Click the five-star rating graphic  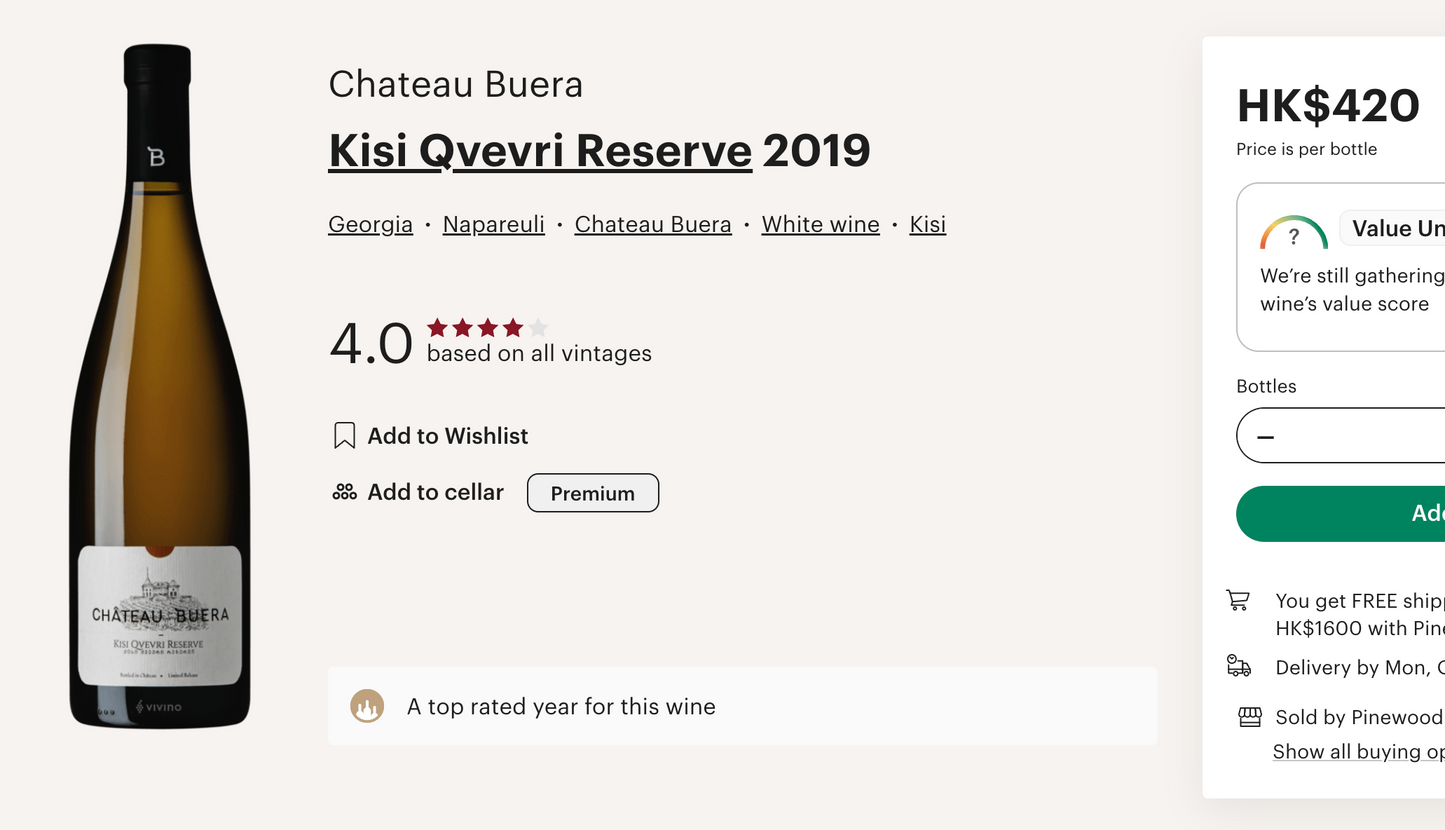[488, 328]
